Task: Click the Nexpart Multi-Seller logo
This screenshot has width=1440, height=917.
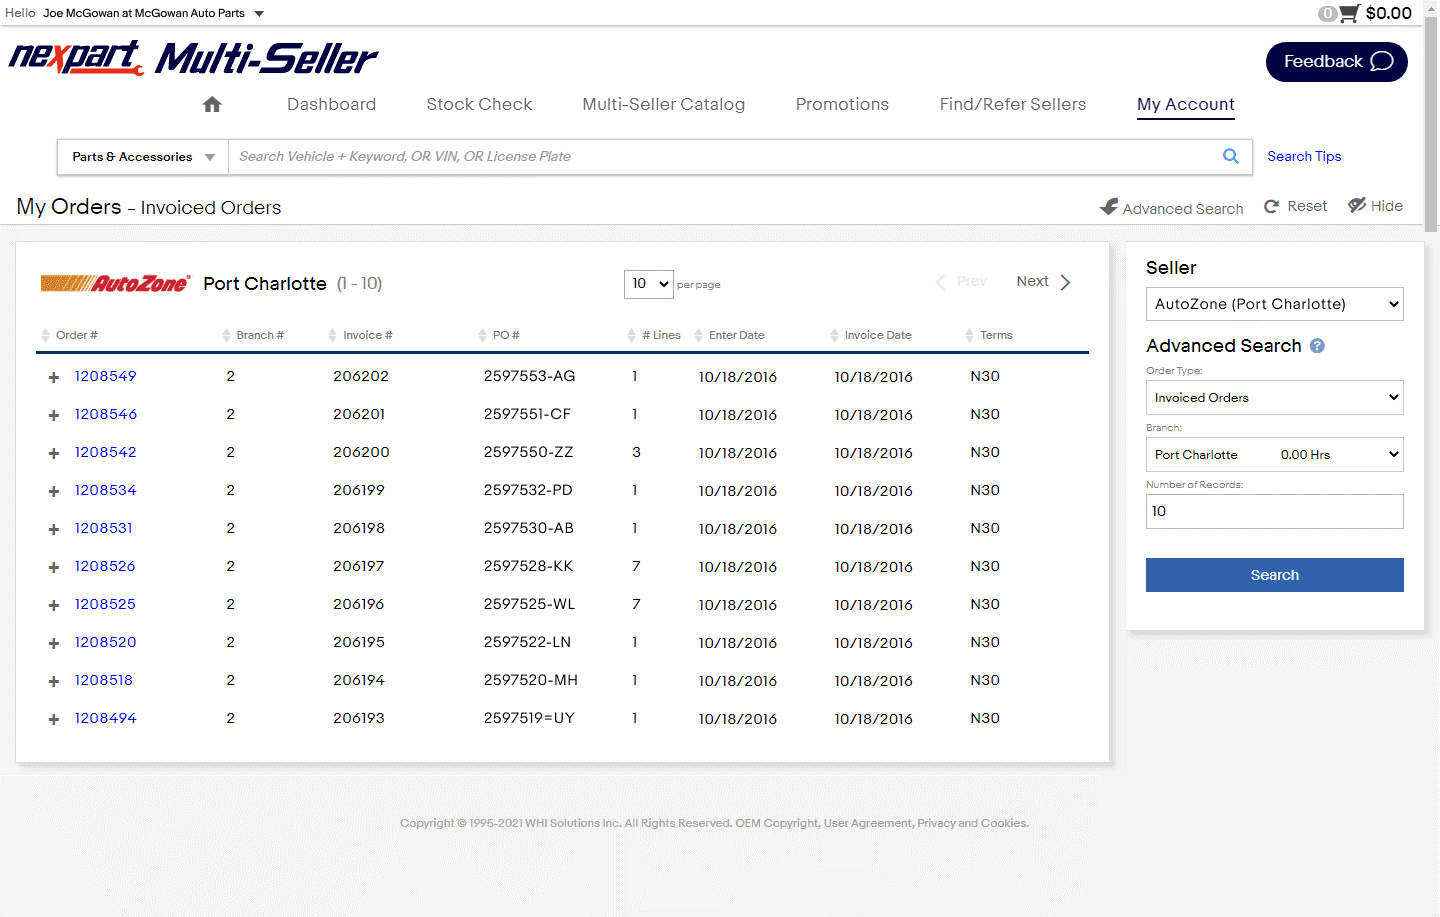Action: pos(193,58)
